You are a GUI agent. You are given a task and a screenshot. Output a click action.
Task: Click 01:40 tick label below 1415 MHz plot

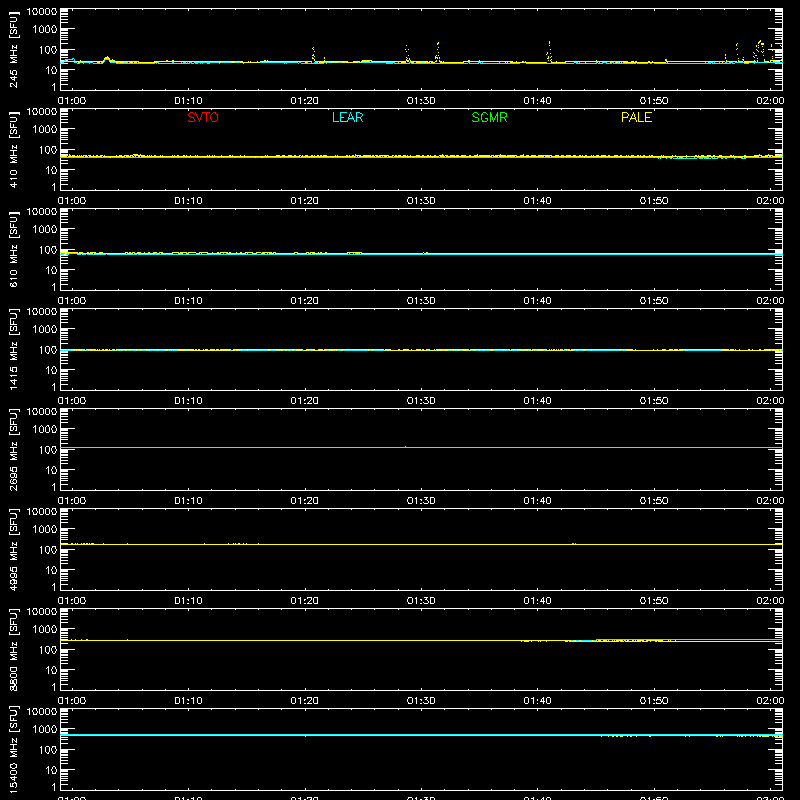pyautogui.click(x=537, y=401)
